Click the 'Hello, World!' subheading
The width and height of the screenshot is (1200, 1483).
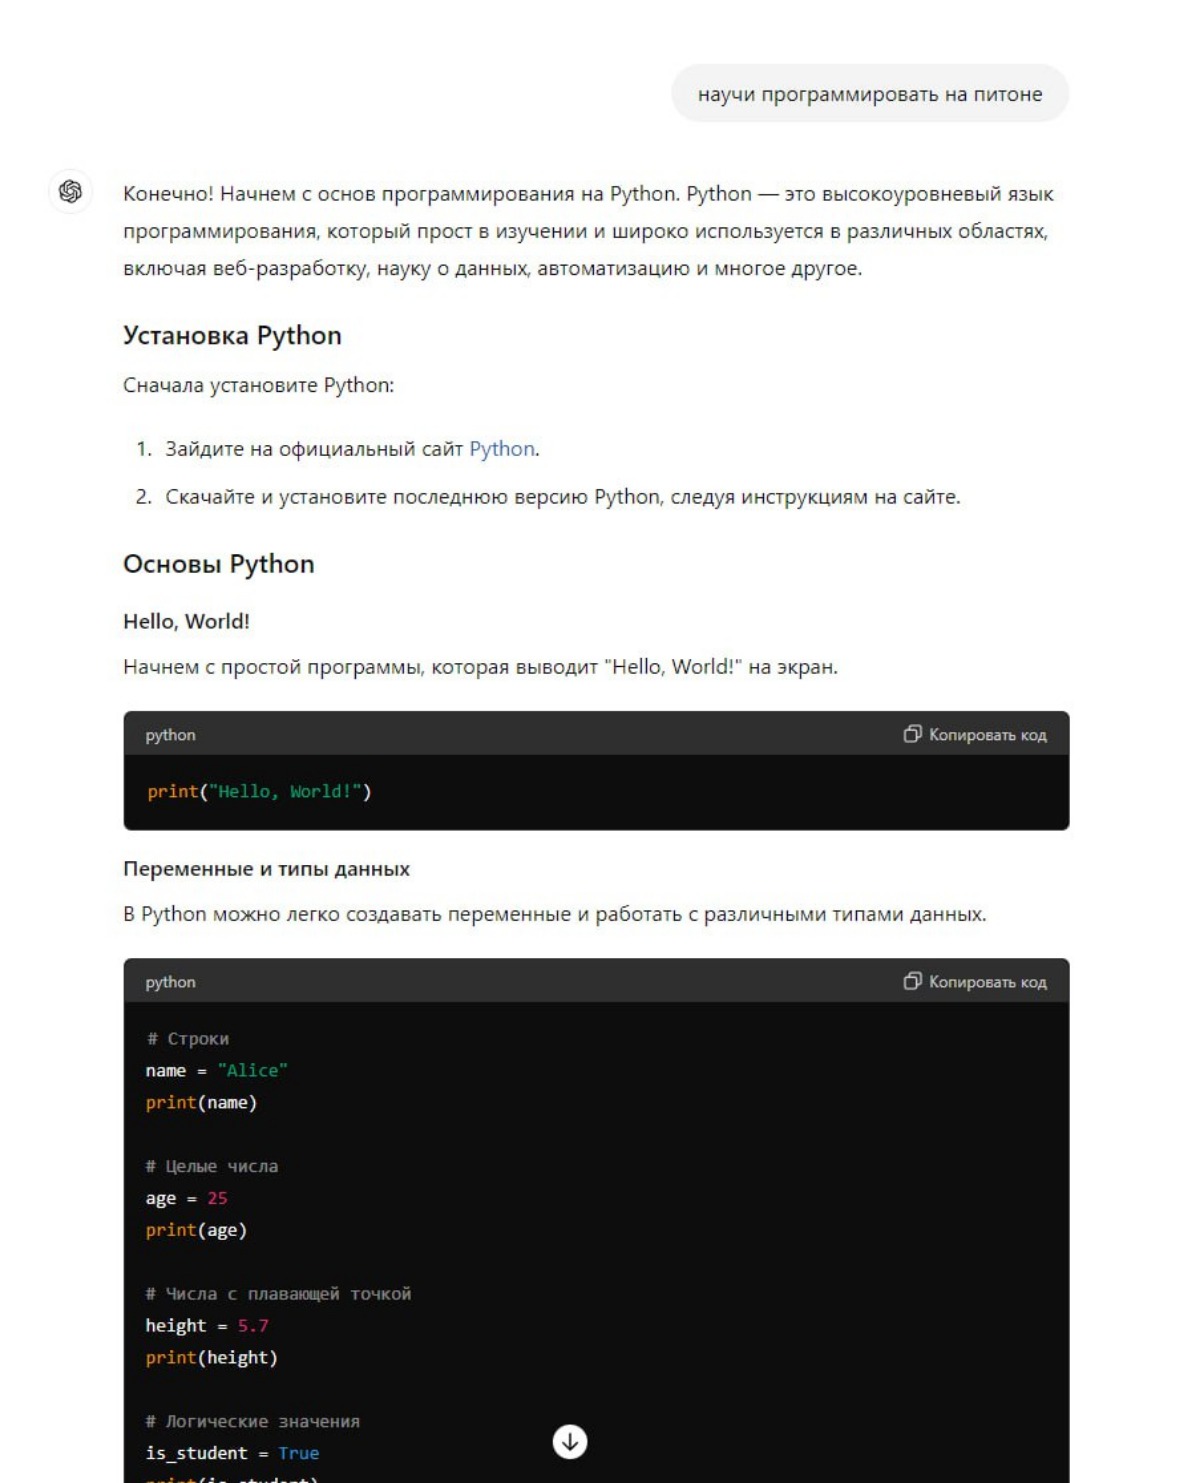tap(186, 621)
